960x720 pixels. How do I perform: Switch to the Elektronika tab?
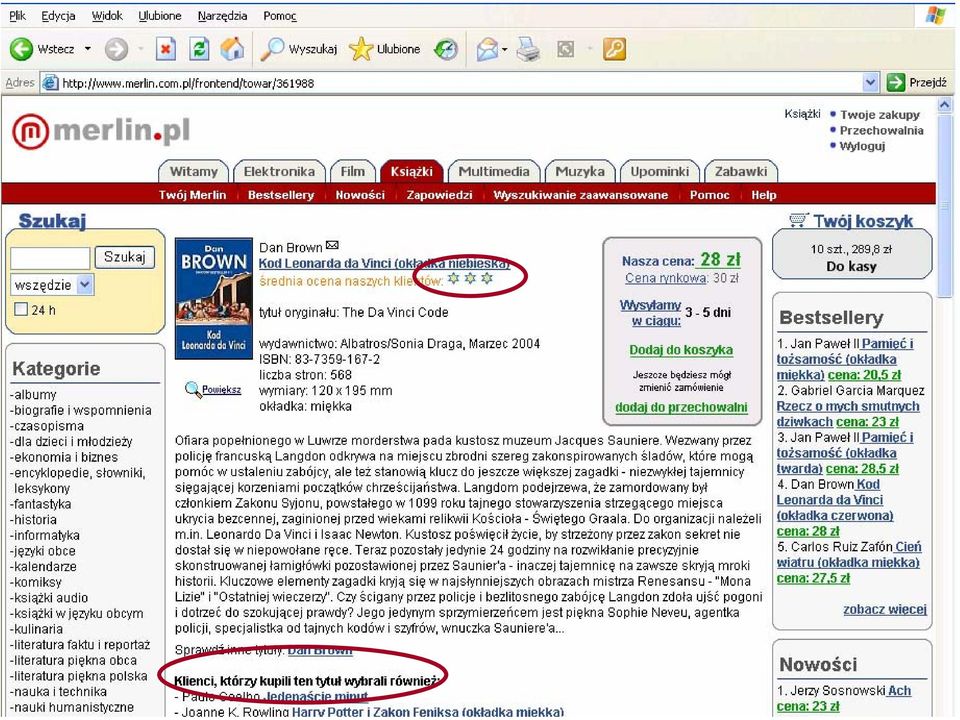click(279, 171)
